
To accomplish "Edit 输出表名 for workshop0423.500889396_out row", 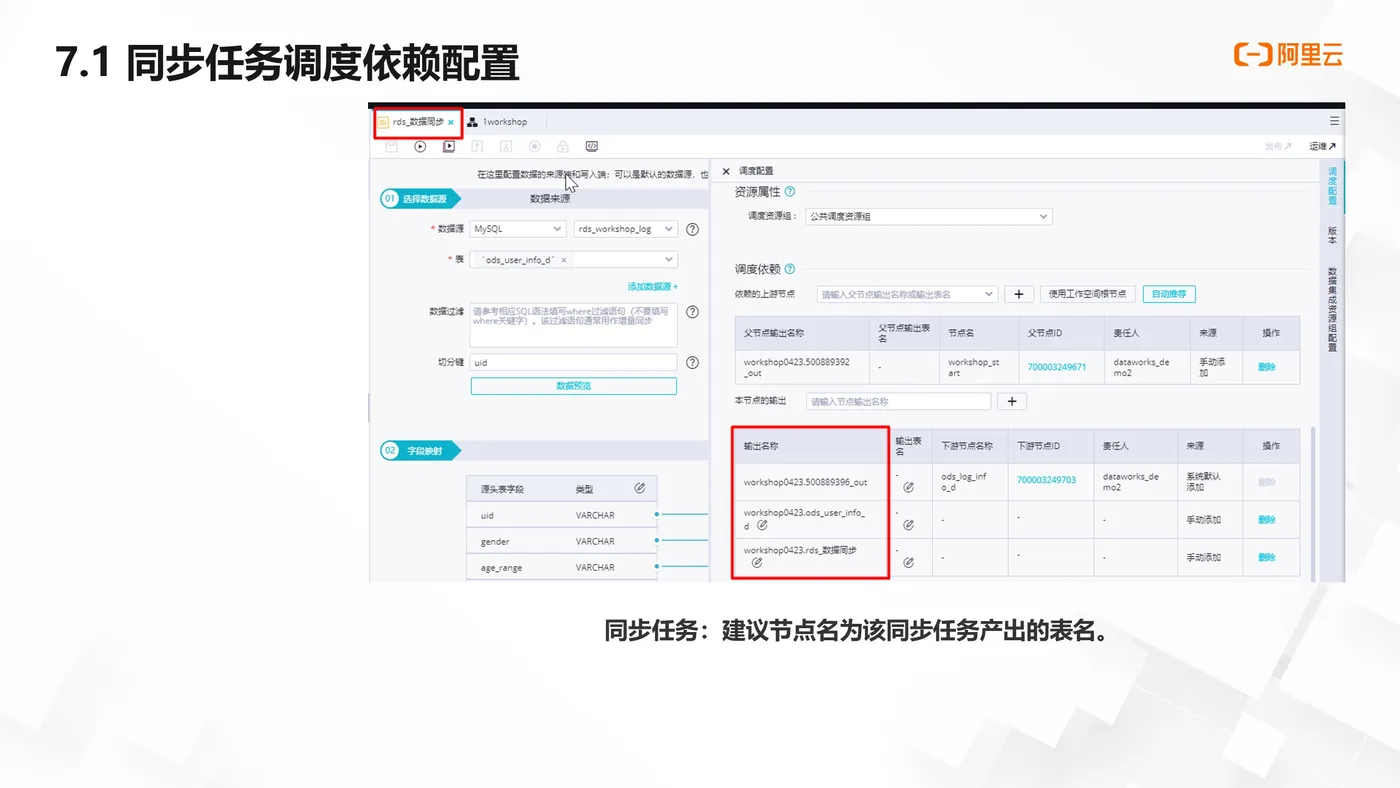I will (x=909, y=487).
